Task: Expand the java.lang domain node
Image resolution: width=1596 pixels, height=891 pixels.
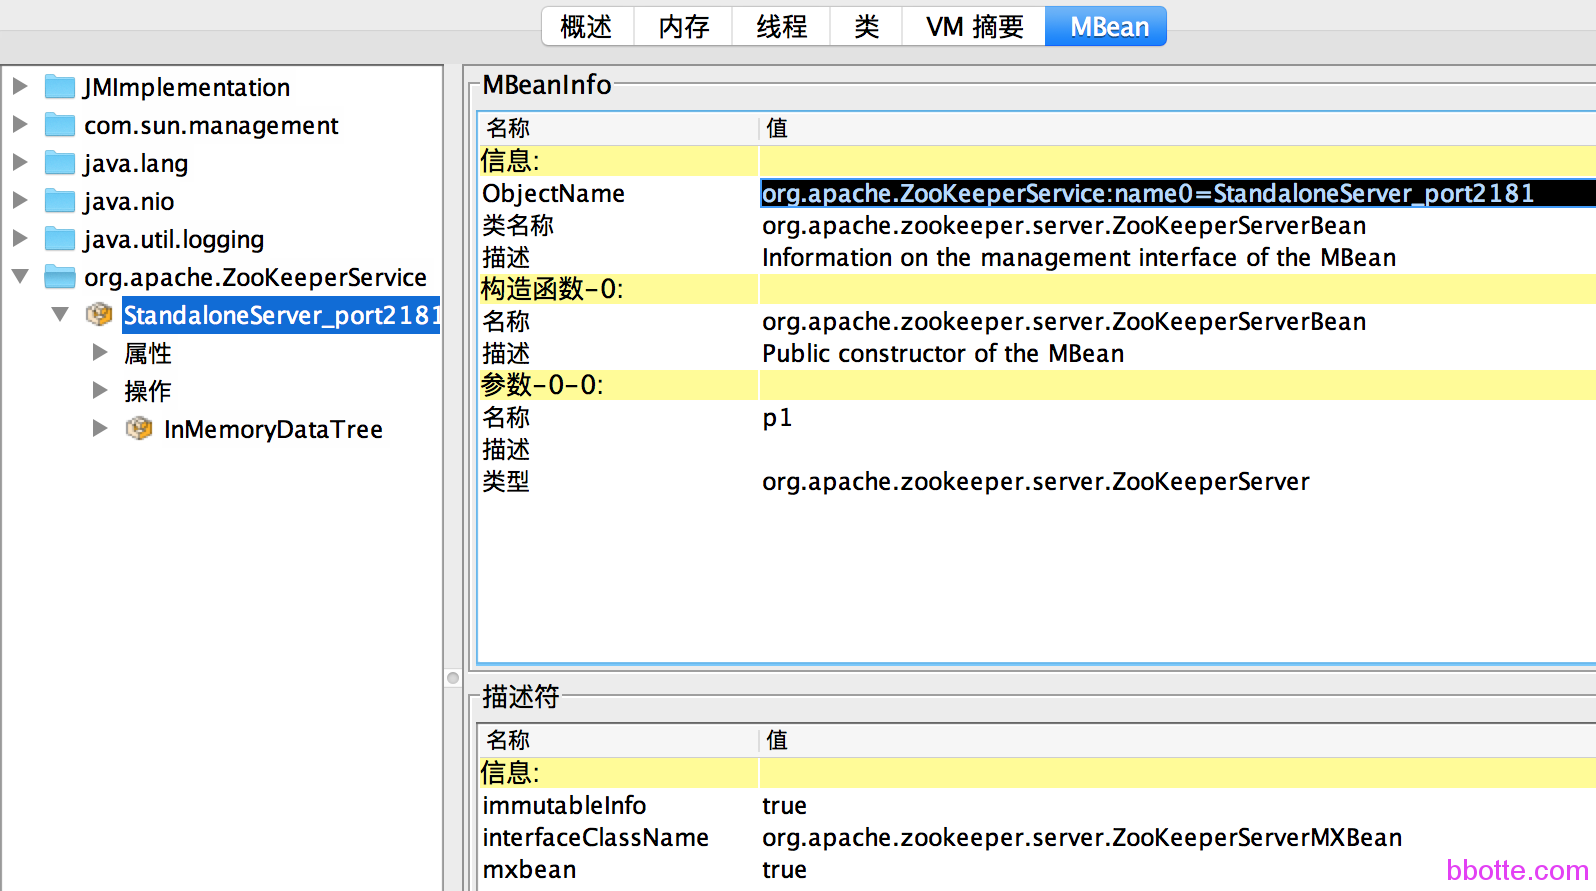Action: coord(20,162)
